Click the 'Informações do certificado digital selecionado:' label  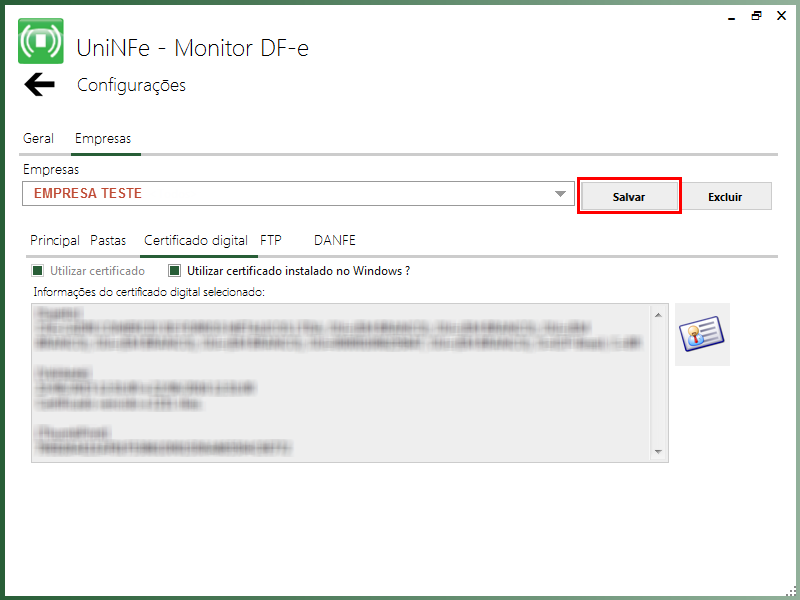[x=149, y=292]
